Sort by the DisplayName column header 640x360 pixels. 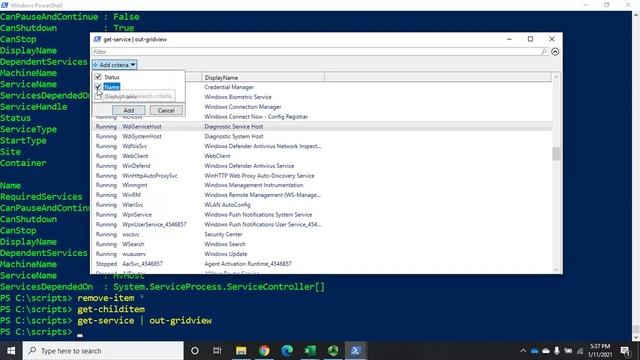click(x=263, y=78)
